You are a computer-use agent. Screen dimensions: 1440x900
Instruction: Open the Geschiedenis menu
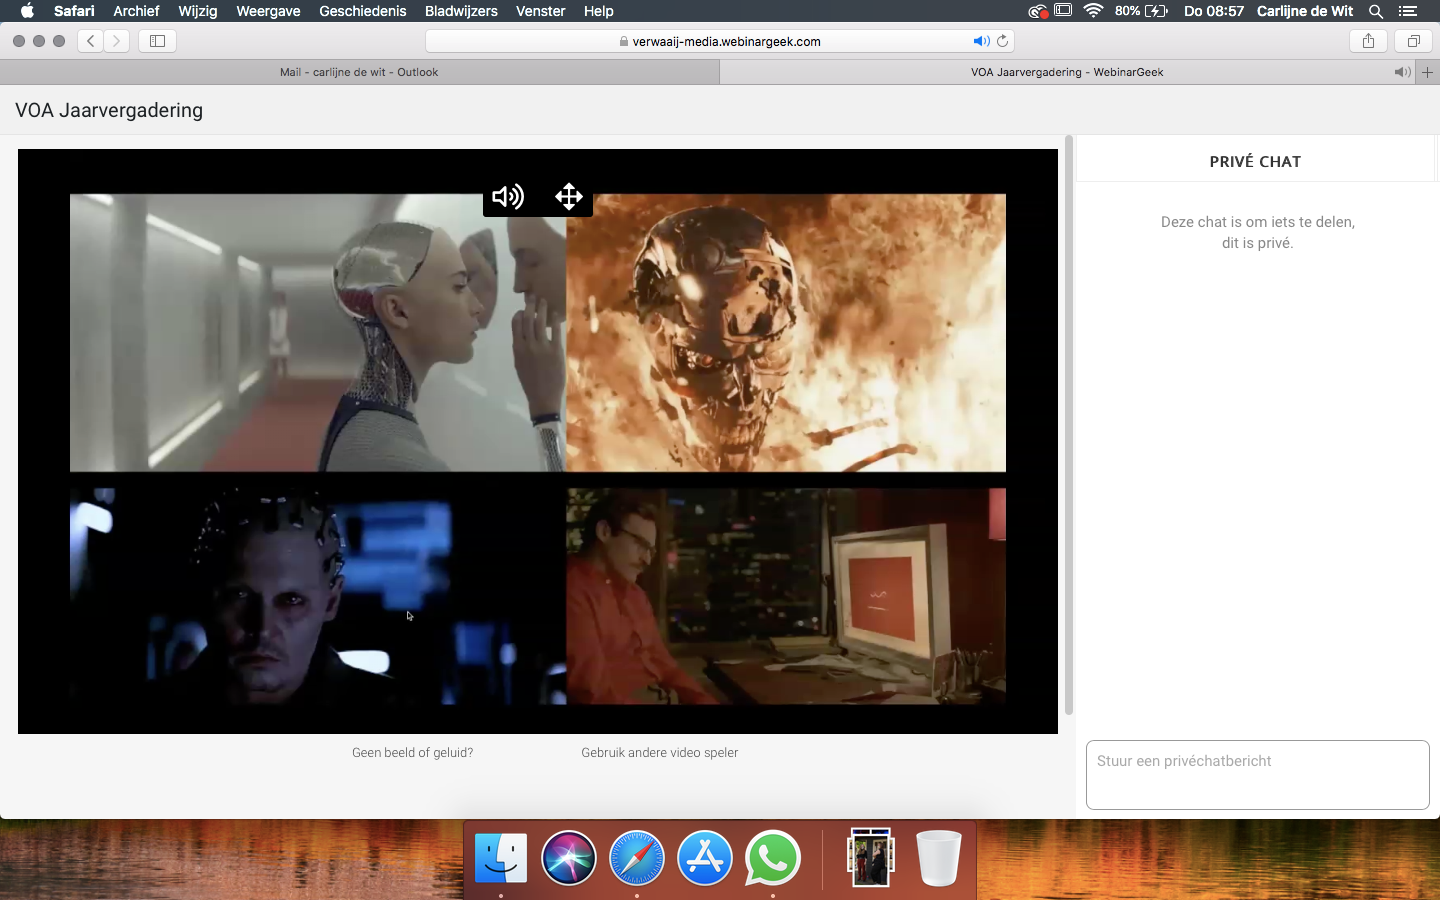click(x=363, y=11)
